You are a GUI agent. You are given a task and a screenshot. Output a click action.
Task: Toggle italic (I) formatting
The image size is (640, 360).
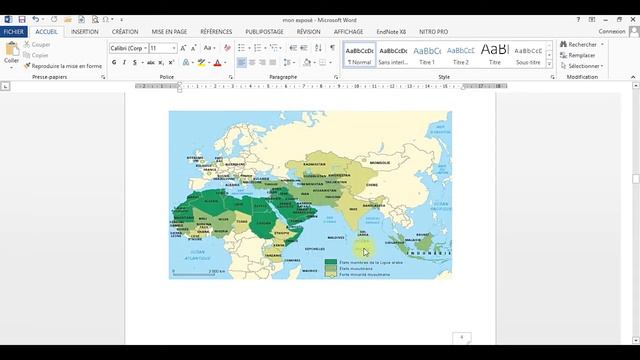pyautogui.click(x=124, y=62)
